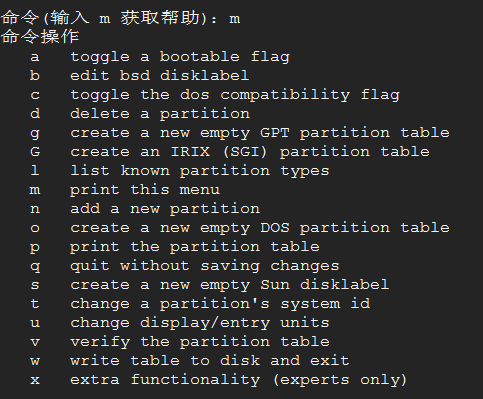Click the '命令操作' heading text
The width and height of the screenshot is (483, 399).
(40, 37)
